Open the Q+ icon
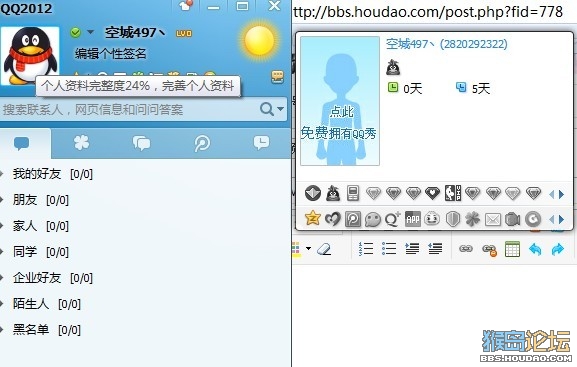The image size is (577, 367). pyautogui.click(x=393, y=219)
